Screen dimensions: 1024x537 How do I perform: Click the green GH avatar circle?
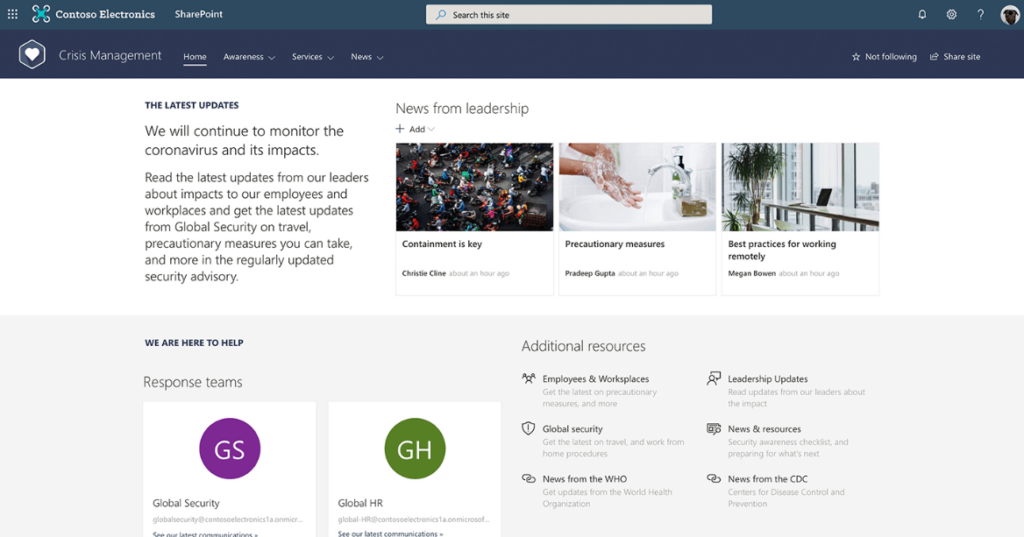click(x=415, y=449)
